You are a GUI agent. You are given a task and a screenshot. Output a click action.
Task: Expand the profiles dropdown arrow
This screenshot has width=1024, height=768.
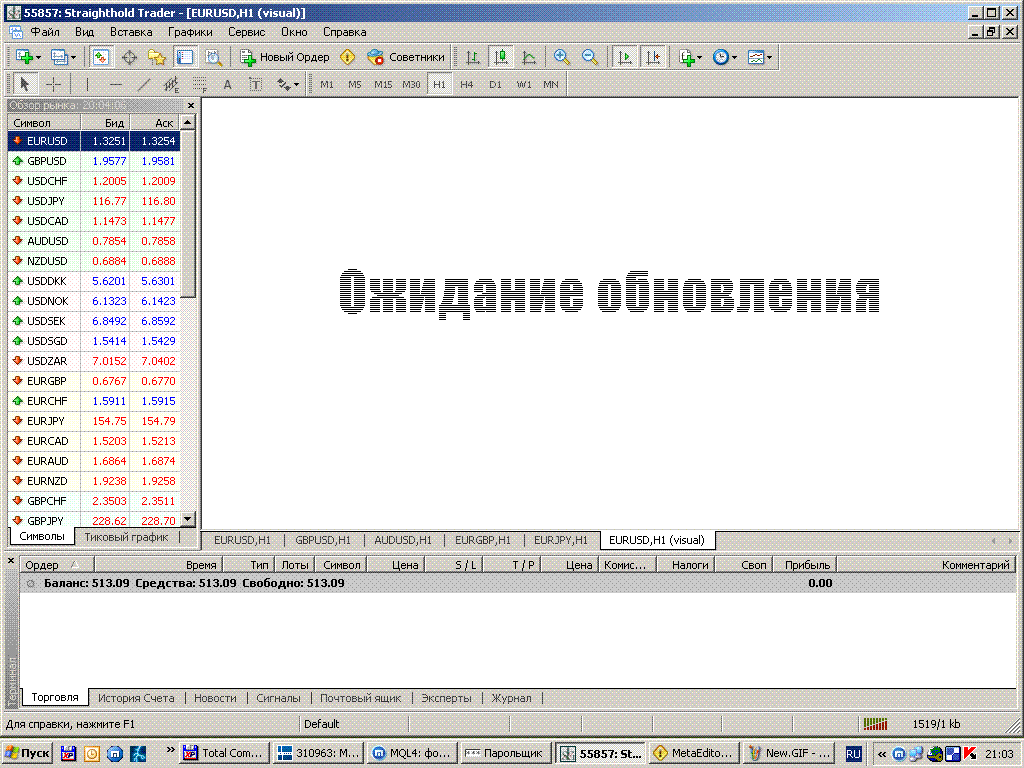pos(73,57)
